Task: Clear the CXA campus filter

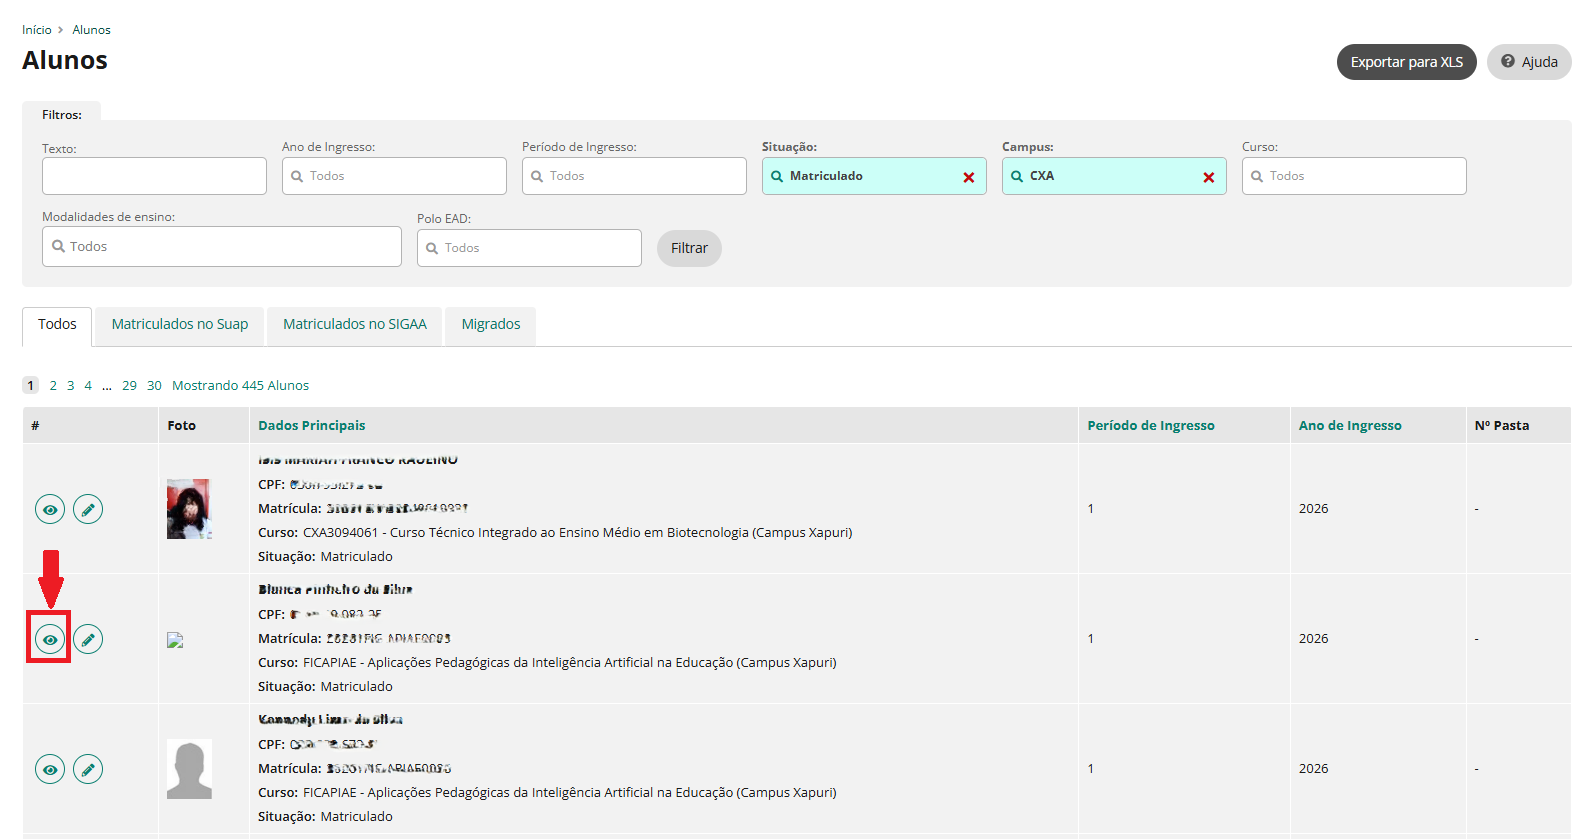Action: click(x=1208, y=177)
